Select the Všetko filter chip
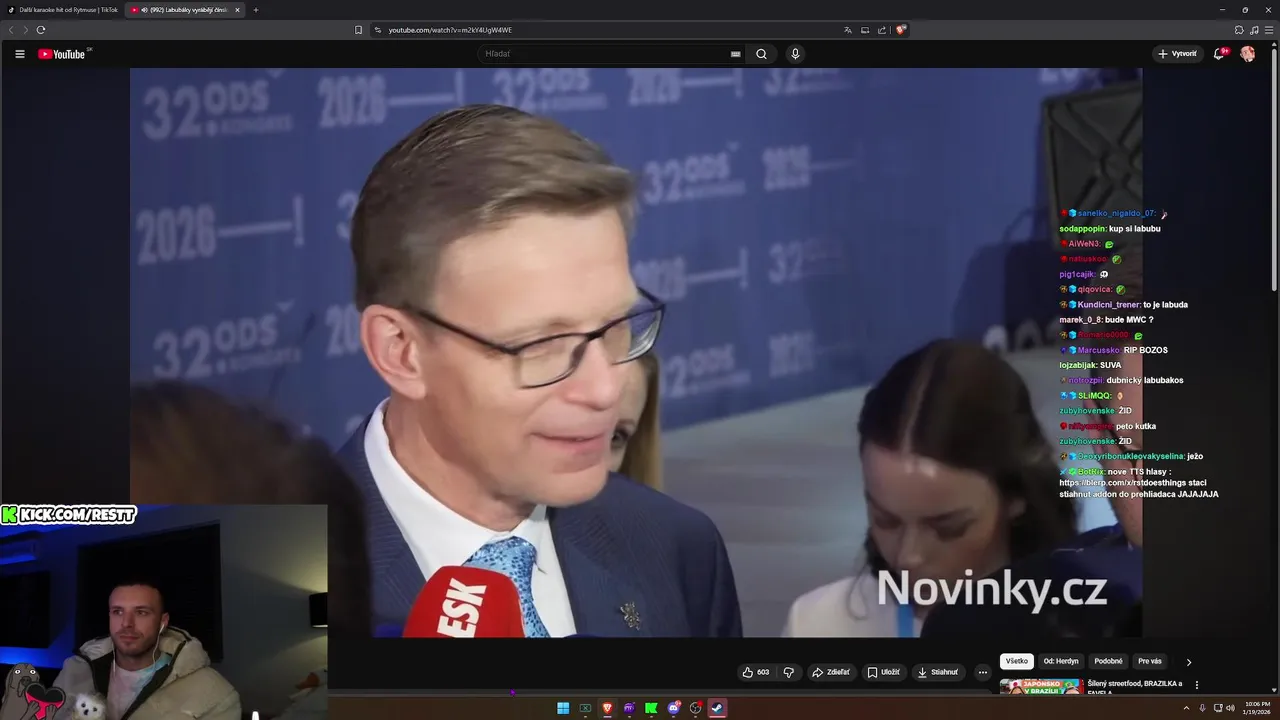 pos(1017,661)
